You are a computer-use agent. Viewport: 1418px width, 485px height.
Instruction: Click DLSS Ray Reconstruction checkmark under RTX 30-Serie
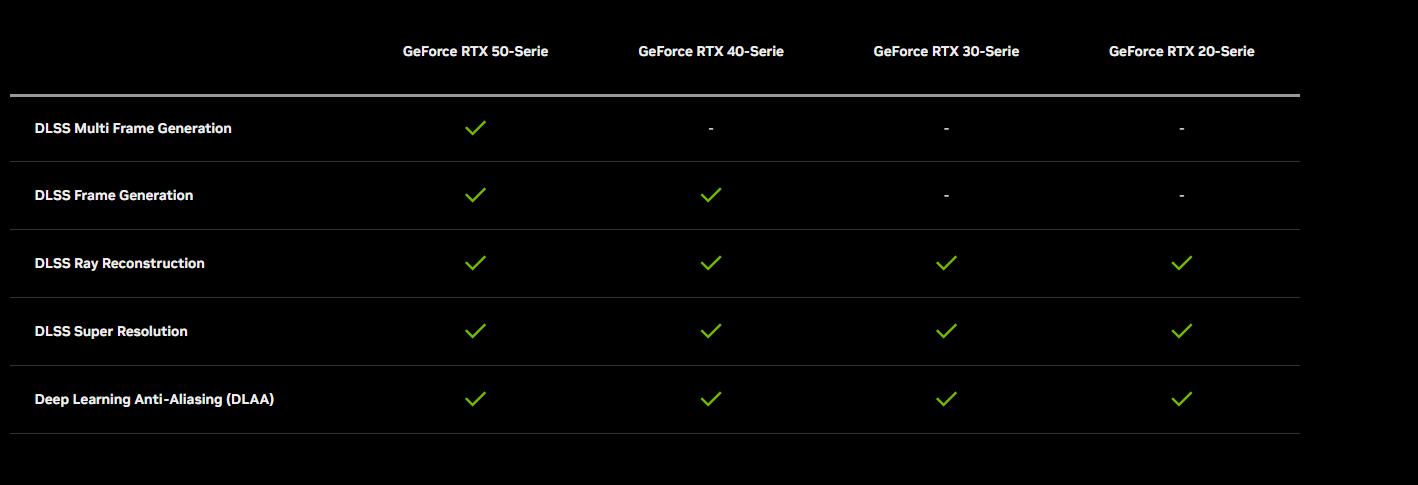point(946,263)
